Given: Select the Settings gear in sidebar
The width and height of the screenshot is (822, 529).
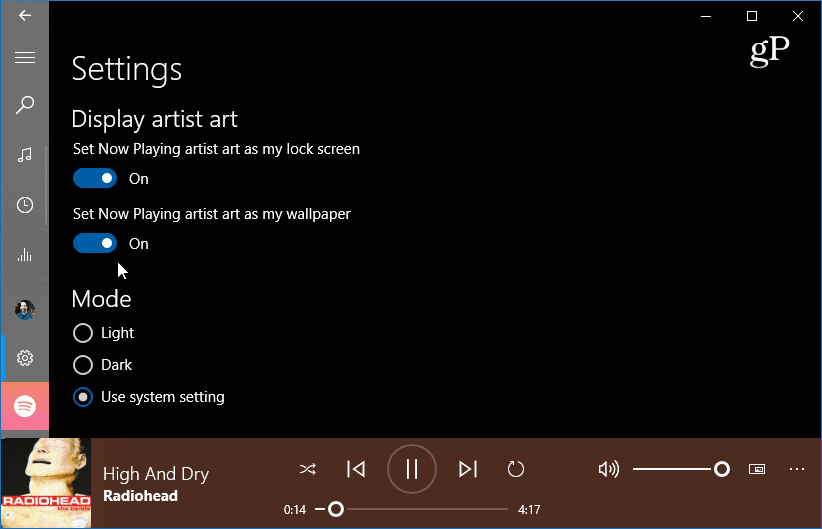Looking at the screenshot, I should click(x=25, y=358).
